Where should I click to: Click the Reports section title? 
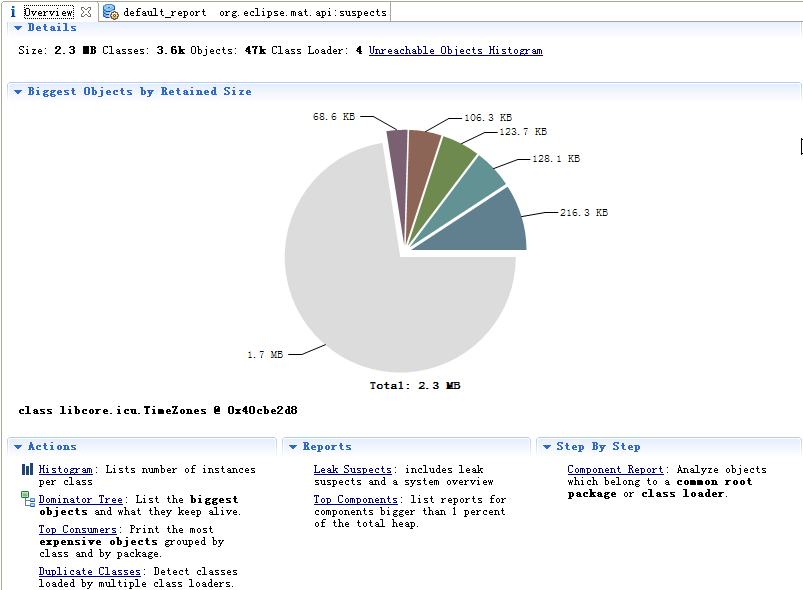327,447
